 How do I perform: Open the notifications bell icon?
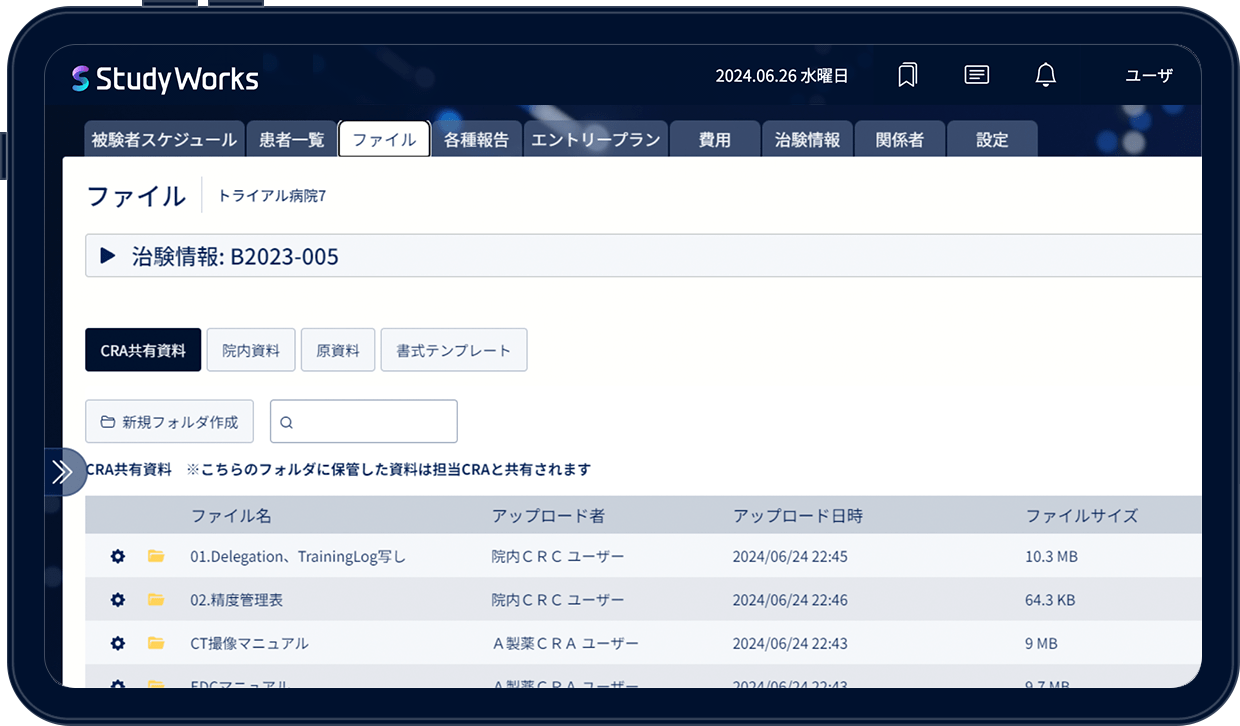click(1045, 75)
